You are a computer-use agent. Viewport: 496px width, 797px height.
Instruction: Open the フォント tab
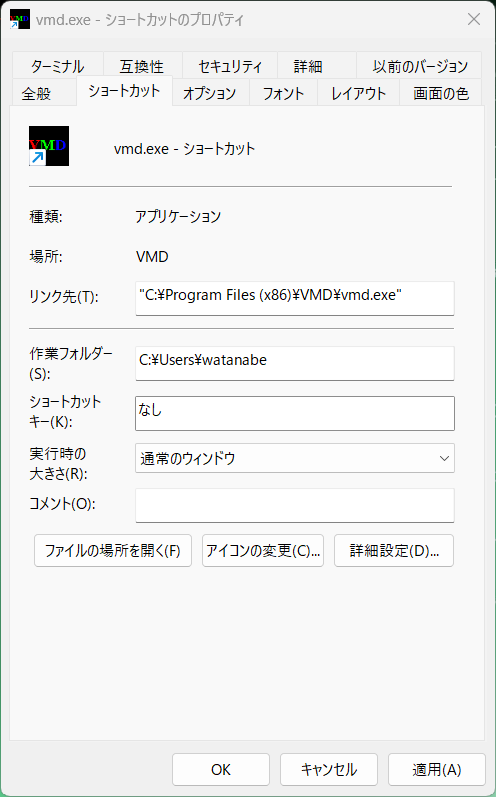point(283,93)
